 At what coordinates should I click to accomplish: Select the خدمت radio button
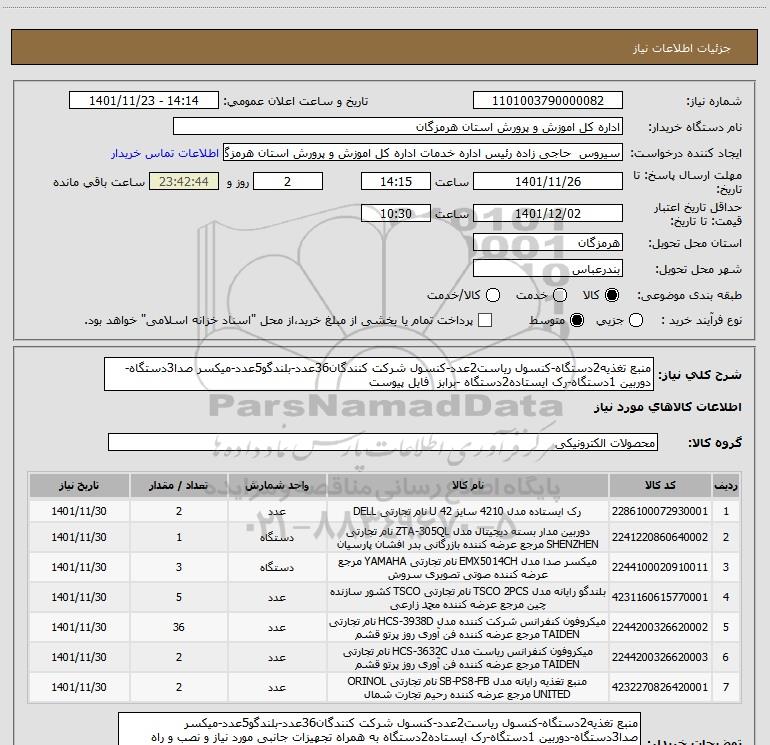[x=560, y=295]
